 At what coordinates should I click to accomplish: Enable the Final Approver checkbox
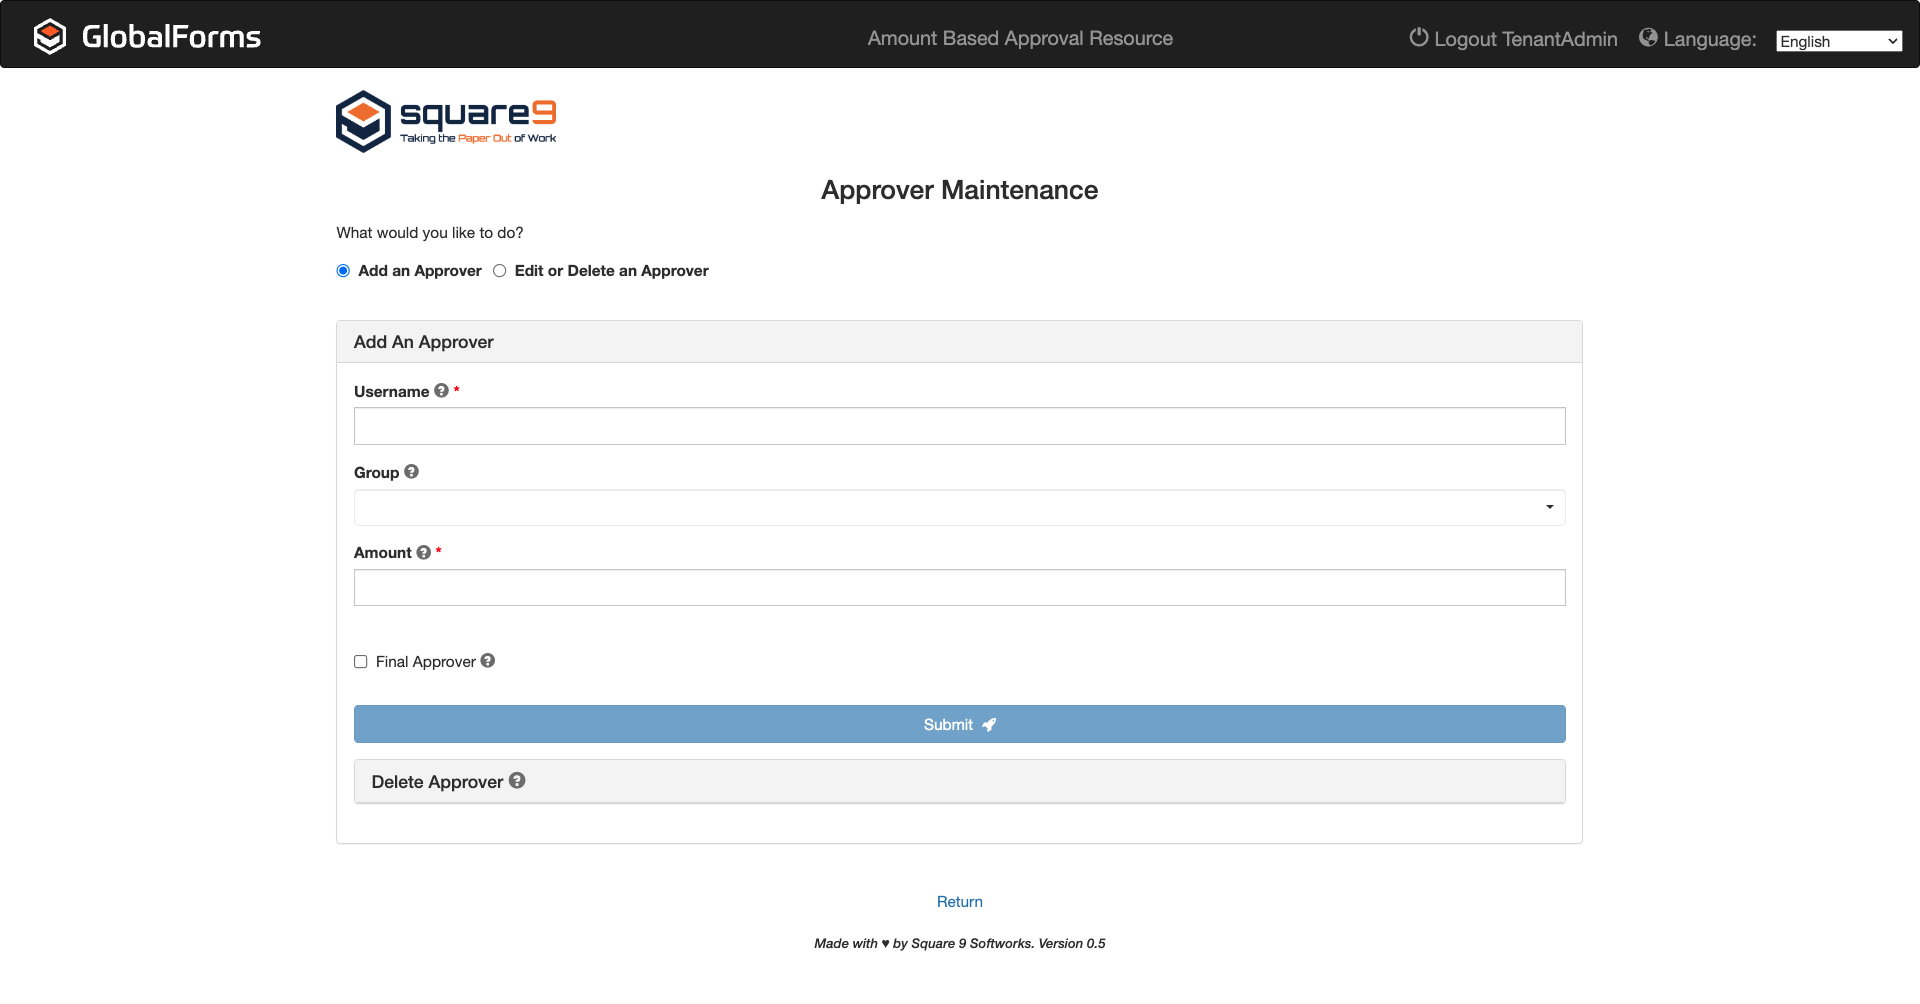360,661
